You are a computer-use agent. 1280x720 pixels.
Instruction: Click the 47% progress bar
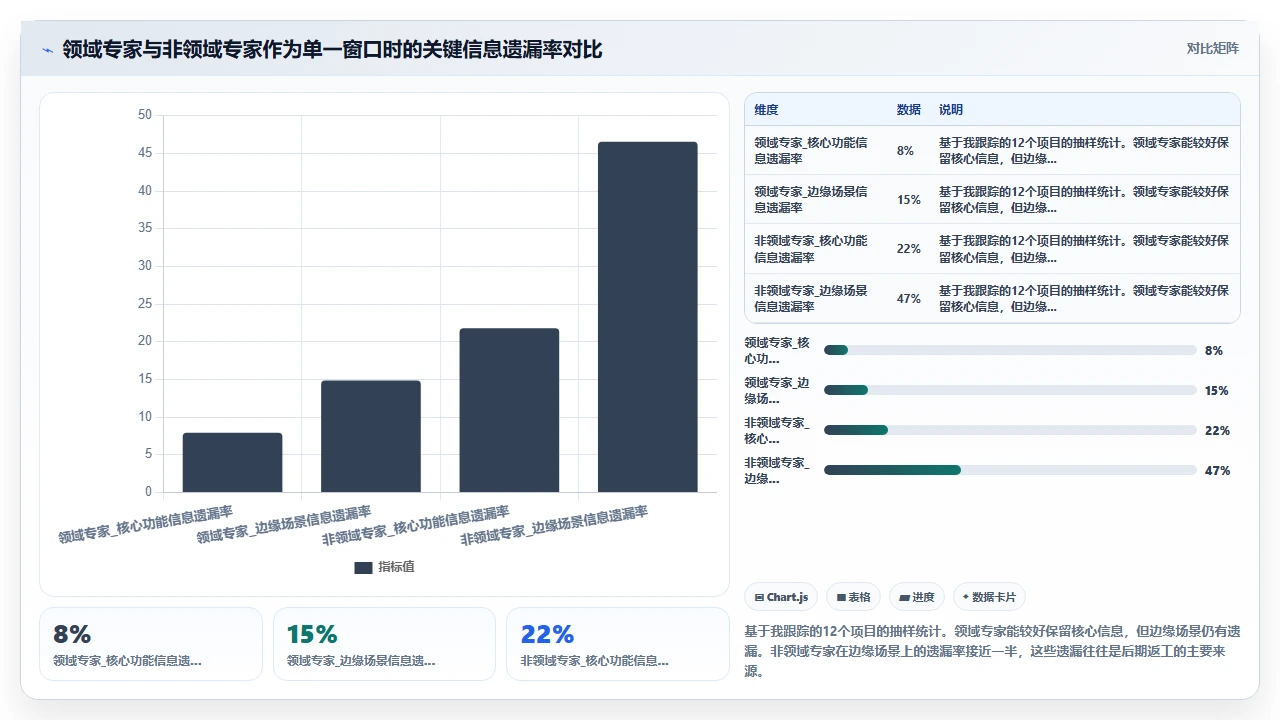[x=1010, y=470]
